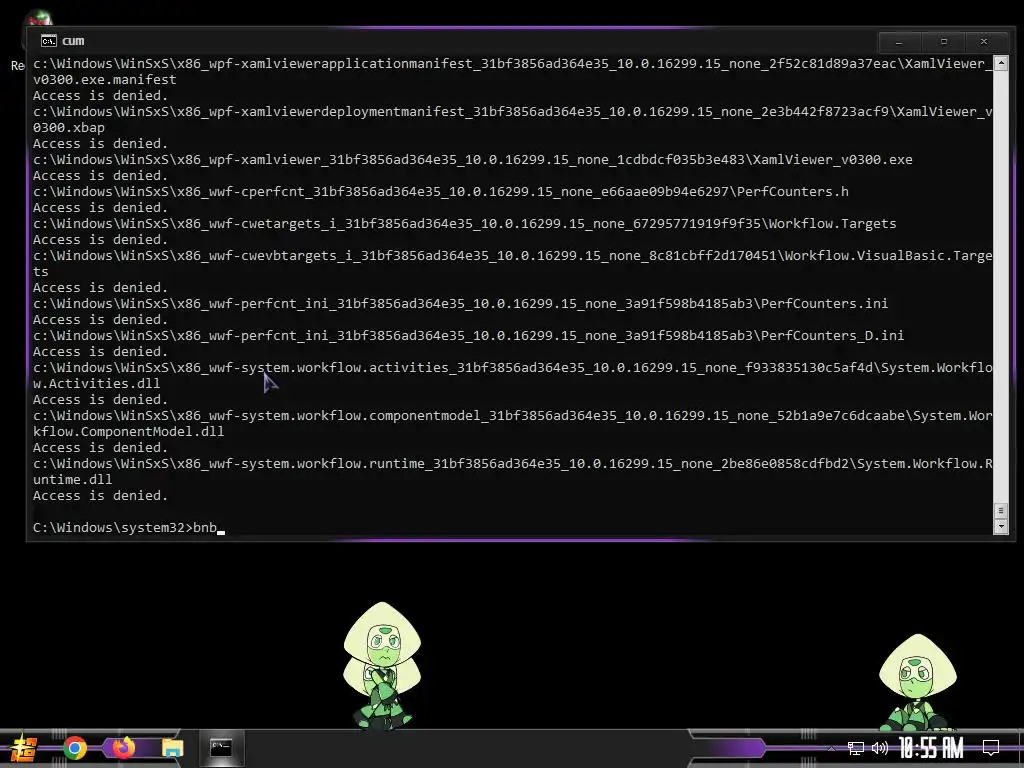Screen dimensions: 1024x768
Task: Minimize the cum console window
Action: click(899, 42)
